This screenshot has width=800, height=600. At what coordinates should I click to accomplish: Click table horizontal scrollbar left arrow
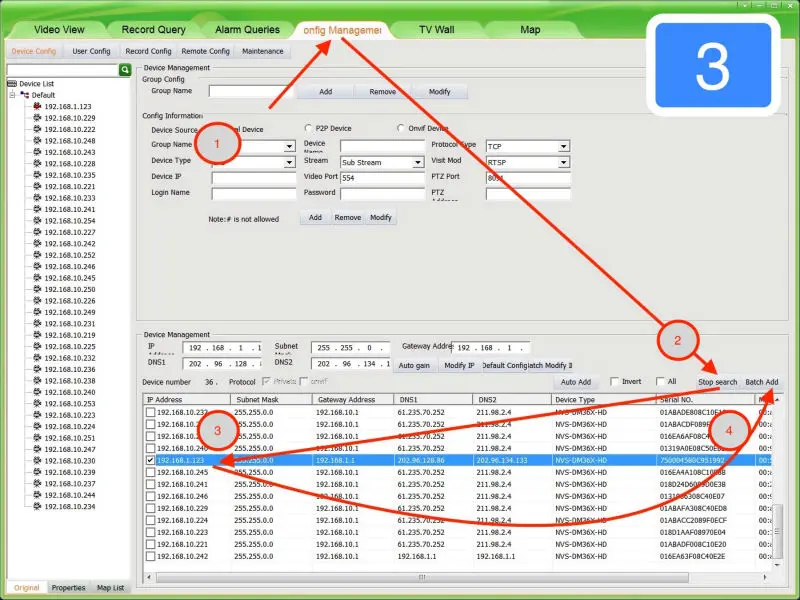click(x=148, y=577)
